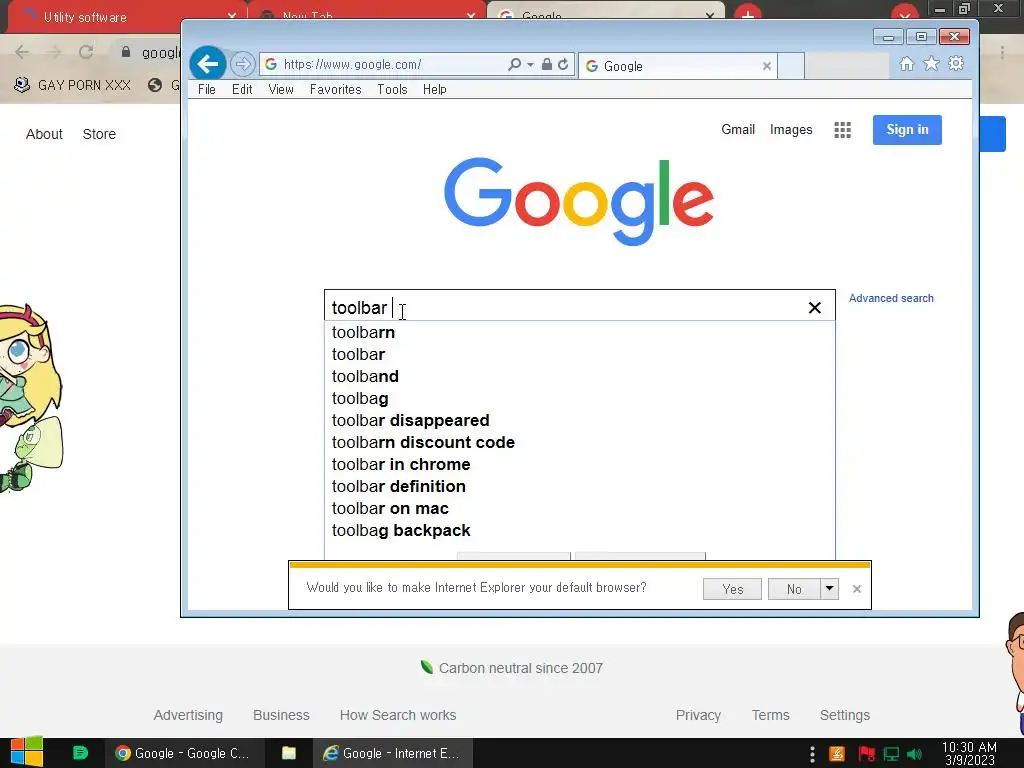Click the lock security icon in IE address bar
The height and width of the screenshot is (768, 1024).
tap(547, 64)
